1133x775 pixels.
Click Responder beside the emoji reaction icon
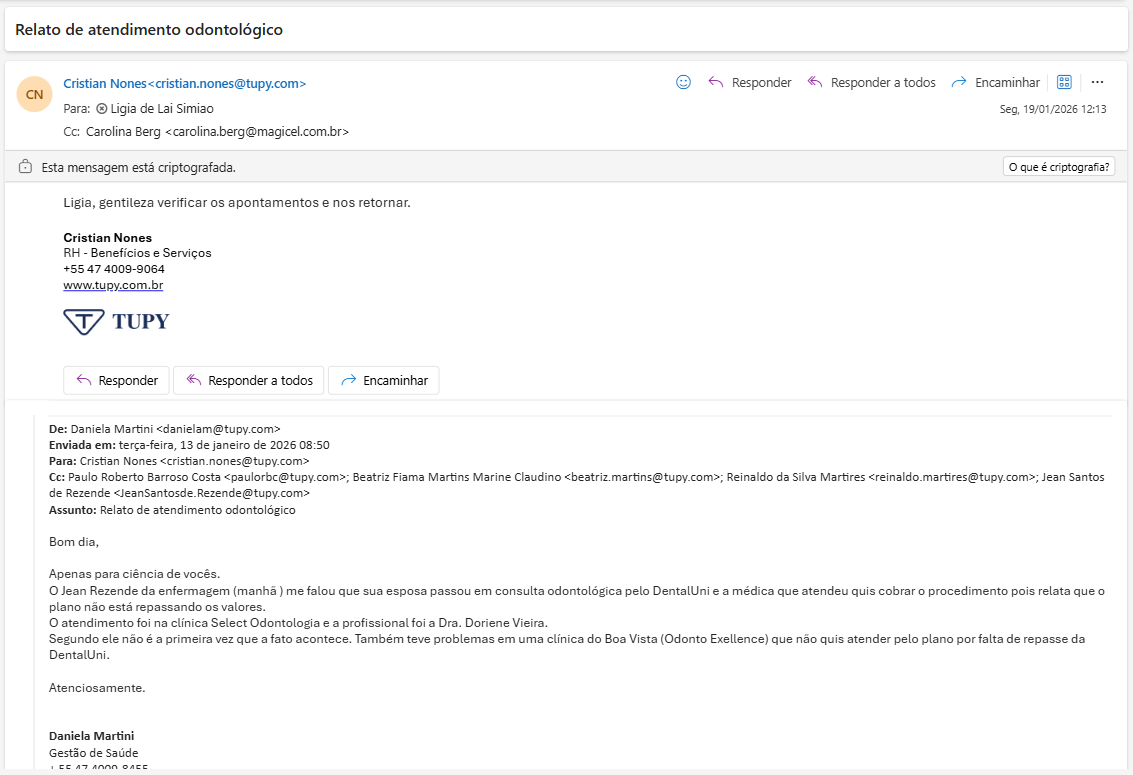coord(750,83)
